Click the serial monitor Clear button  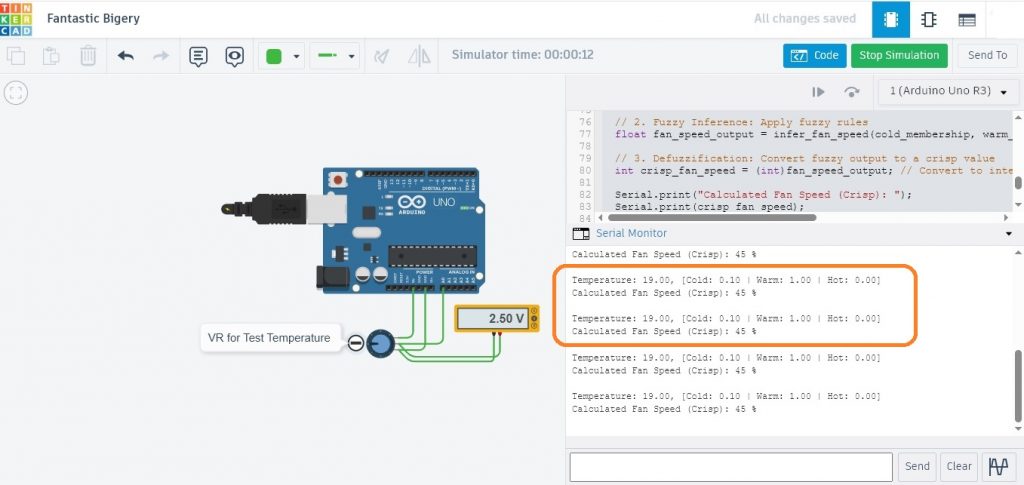[959, 467]
